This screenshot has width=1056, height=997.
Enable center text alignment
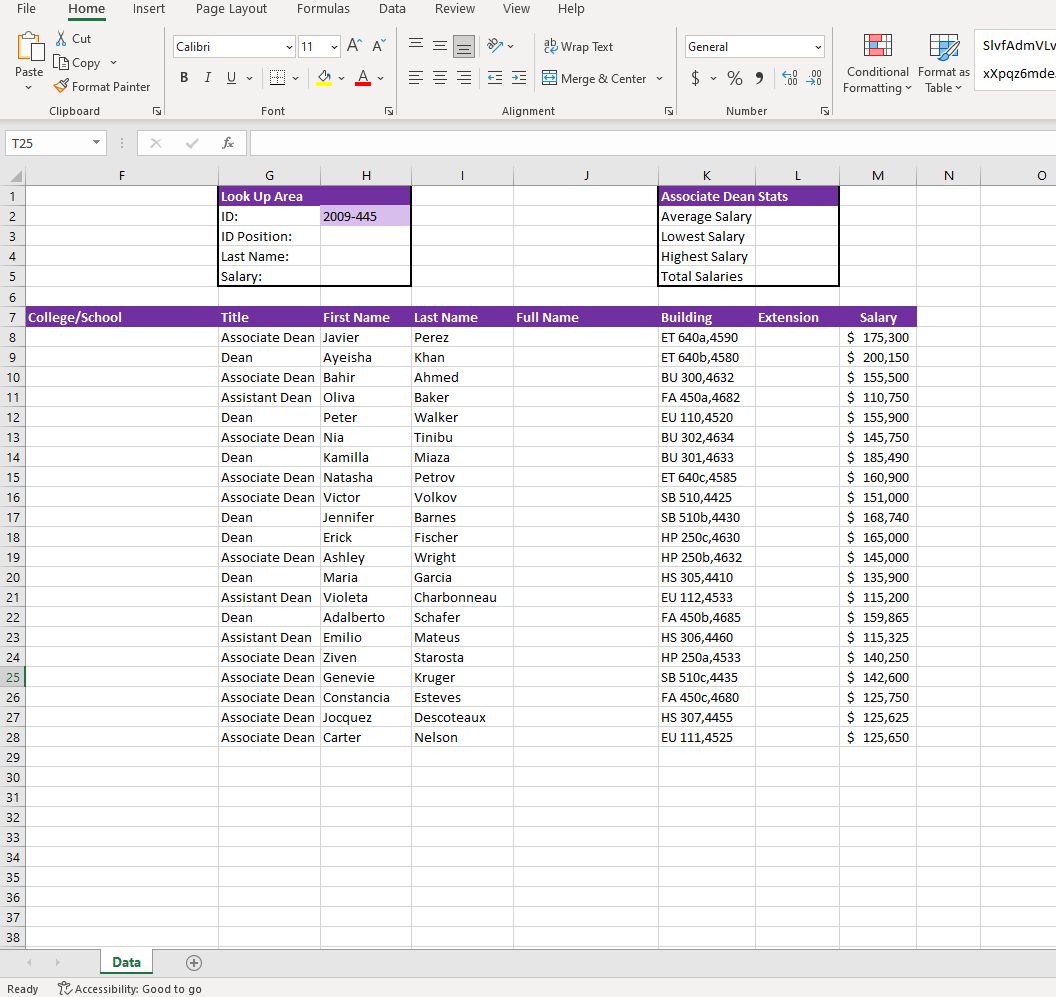coord(440,77)
